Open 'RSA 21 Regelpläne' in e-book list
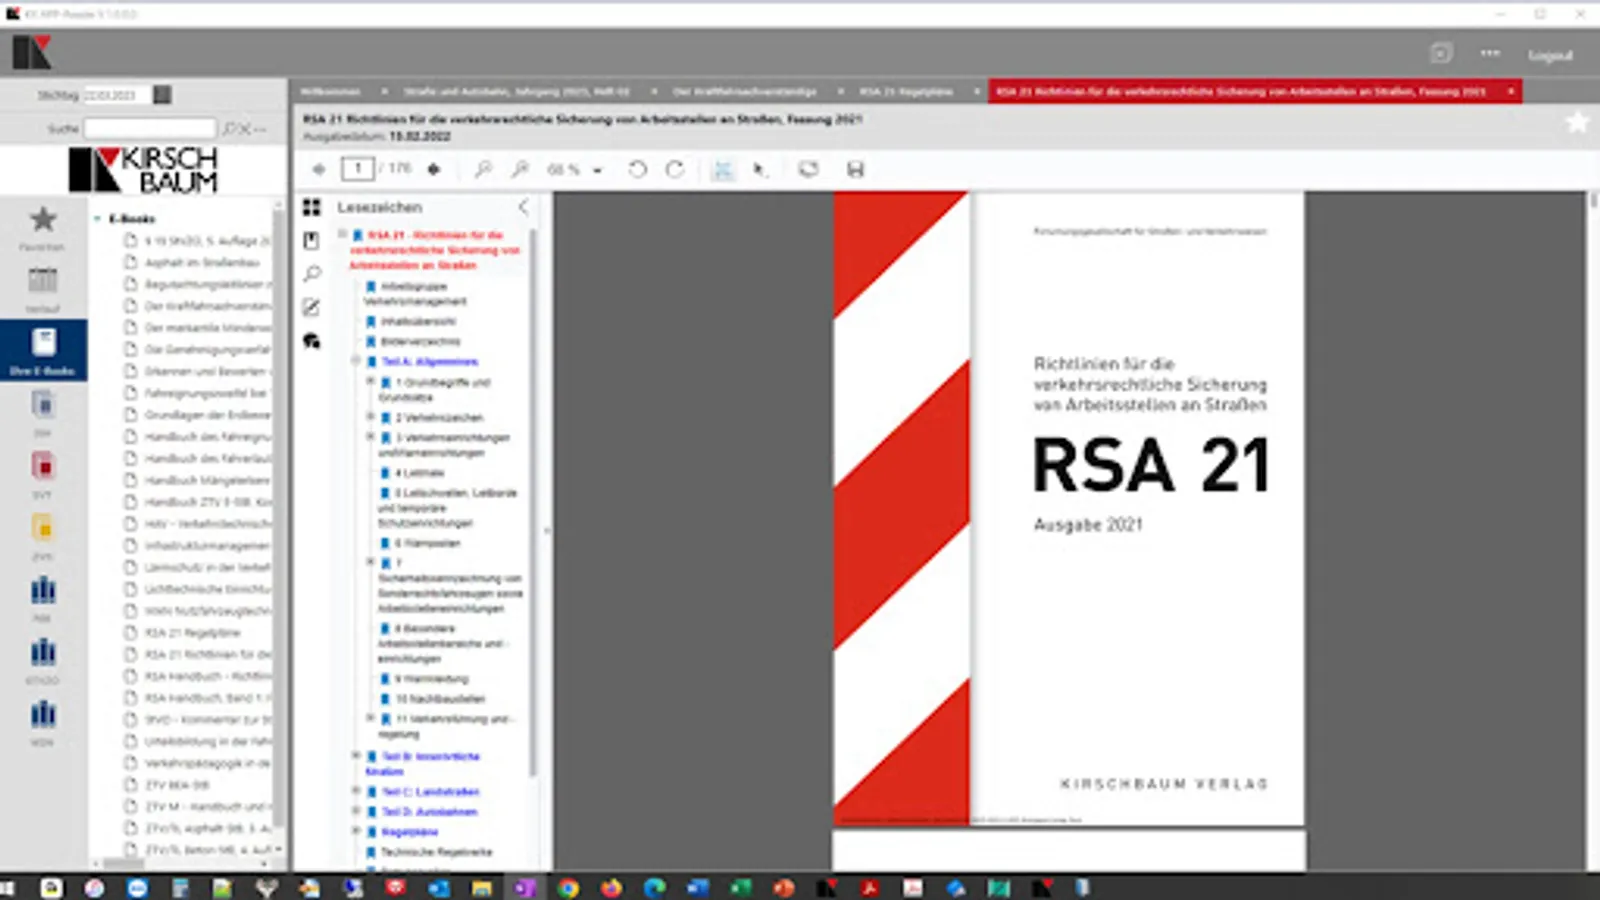Image resolution: width=1600 pixels, height=900 pixels. (192, 632)
